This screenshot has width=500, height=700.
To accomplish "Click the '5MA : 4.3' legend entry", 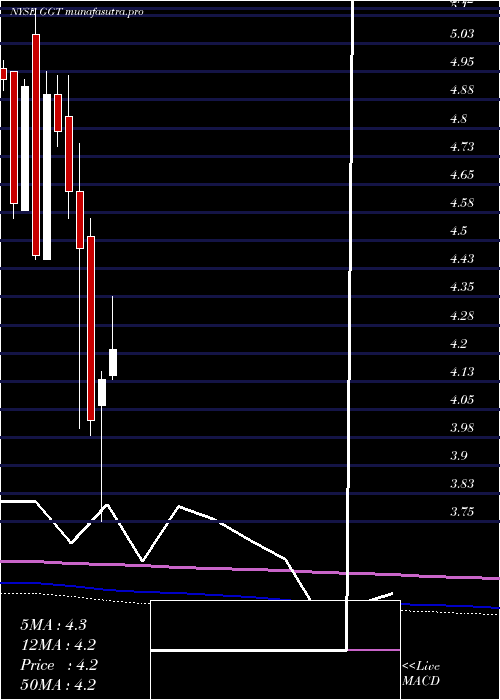I will tap(53, 625).
